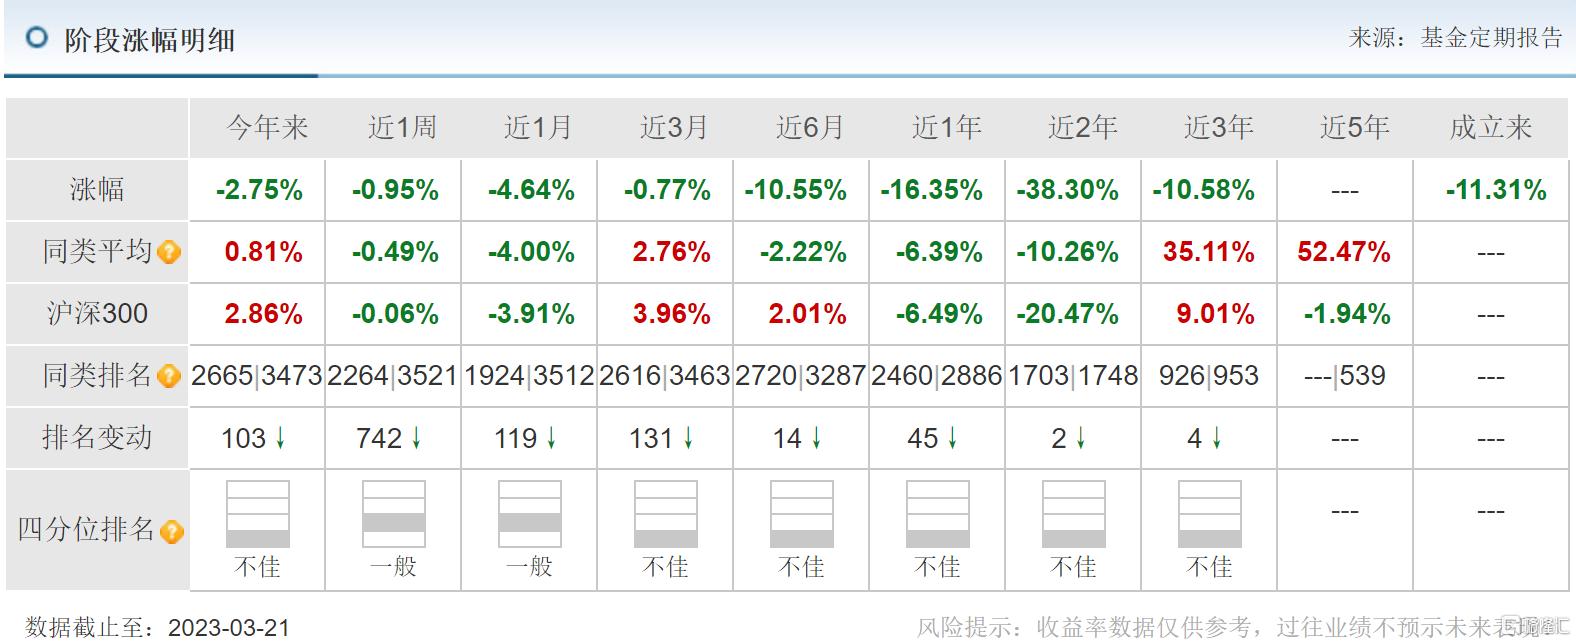
Task: Click the -10.55% six-month return value
Action: point(795,190)
